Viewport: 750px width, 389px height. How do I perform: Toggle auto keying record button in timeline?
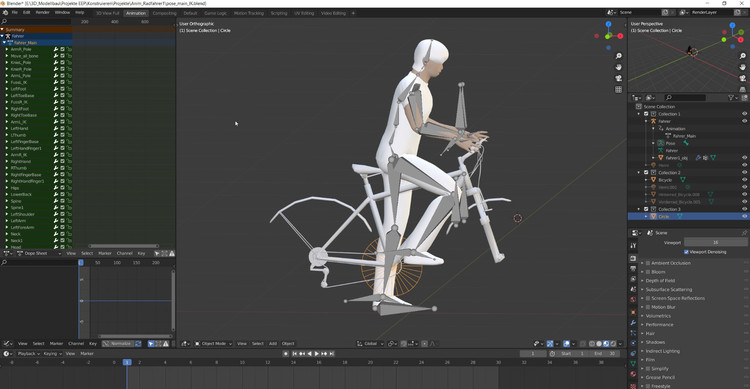tap(286, 354)
